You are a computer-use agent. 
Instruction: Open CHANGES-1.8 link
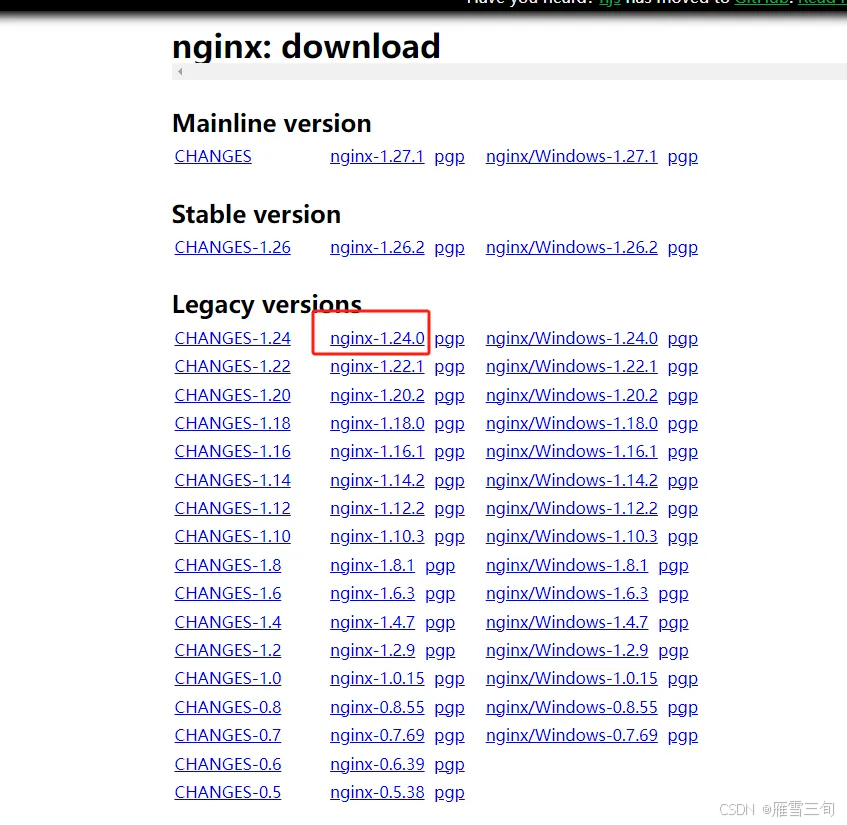point(227,565)
